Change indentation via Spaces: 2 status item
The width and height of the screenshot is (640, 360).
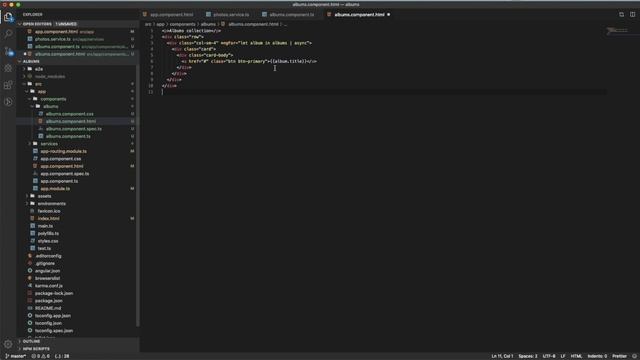(528, 356)
